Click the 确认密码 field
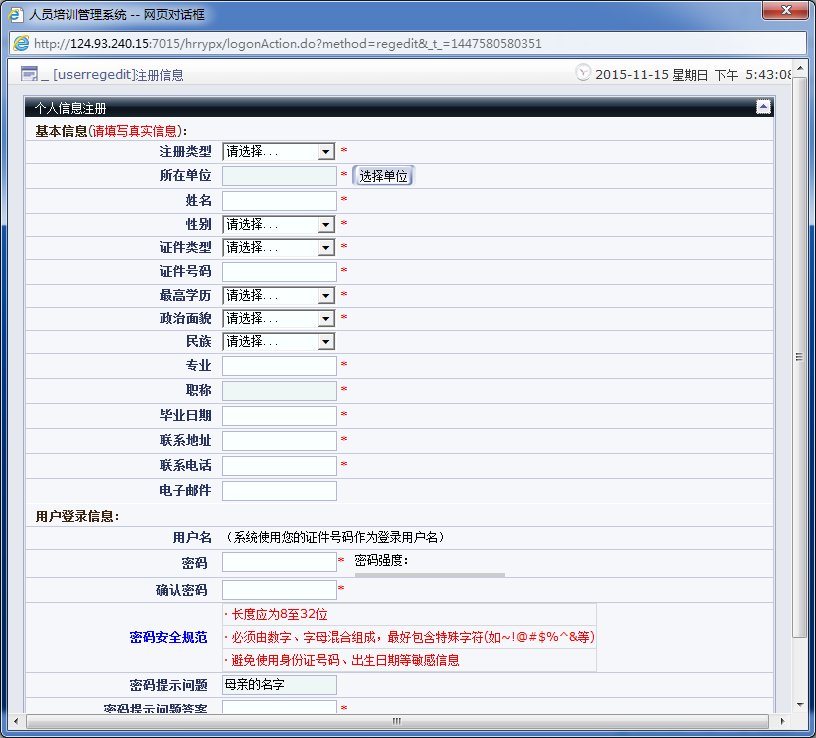Screen dimensions: 816x738 (279, 590)
